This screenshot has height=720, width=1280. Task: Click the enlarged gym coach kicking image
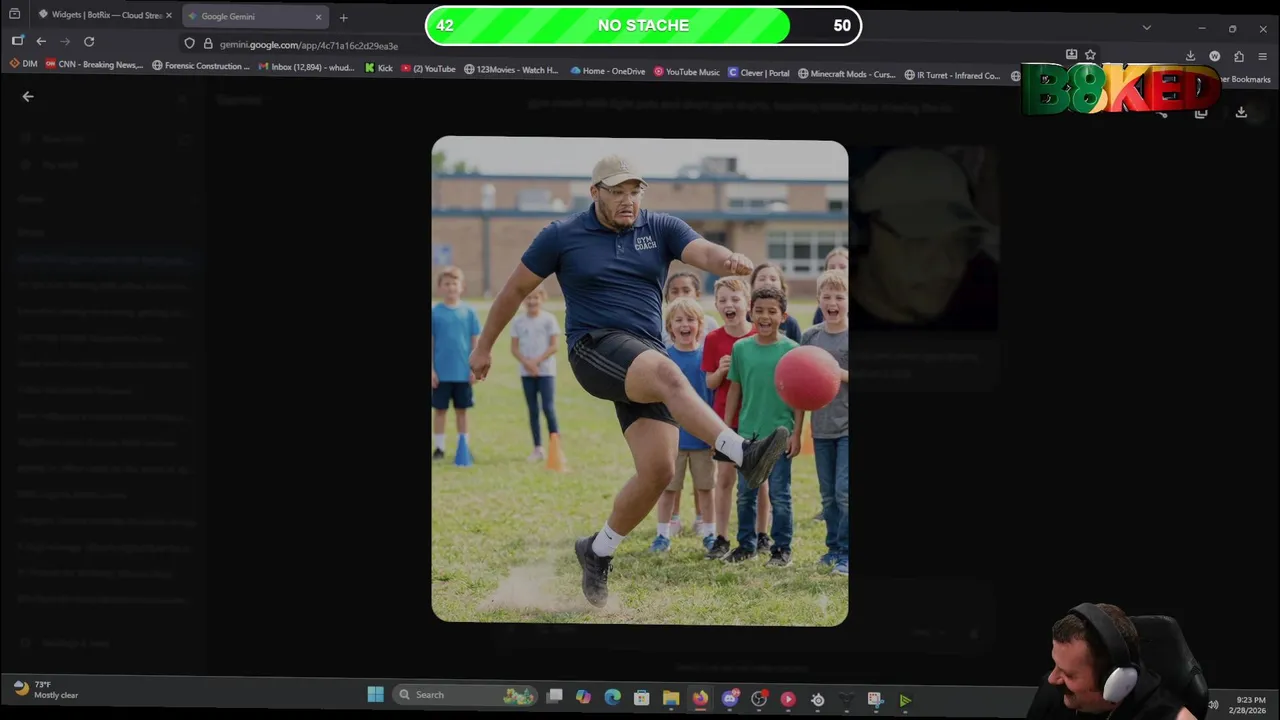[x=640, y=381]
